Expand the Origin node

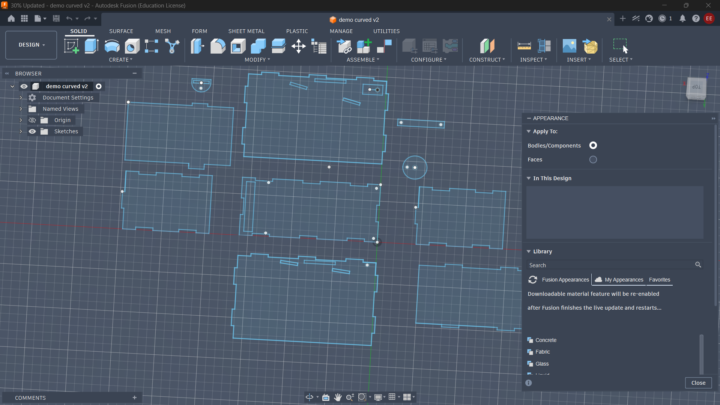click(x=21, y=120)
